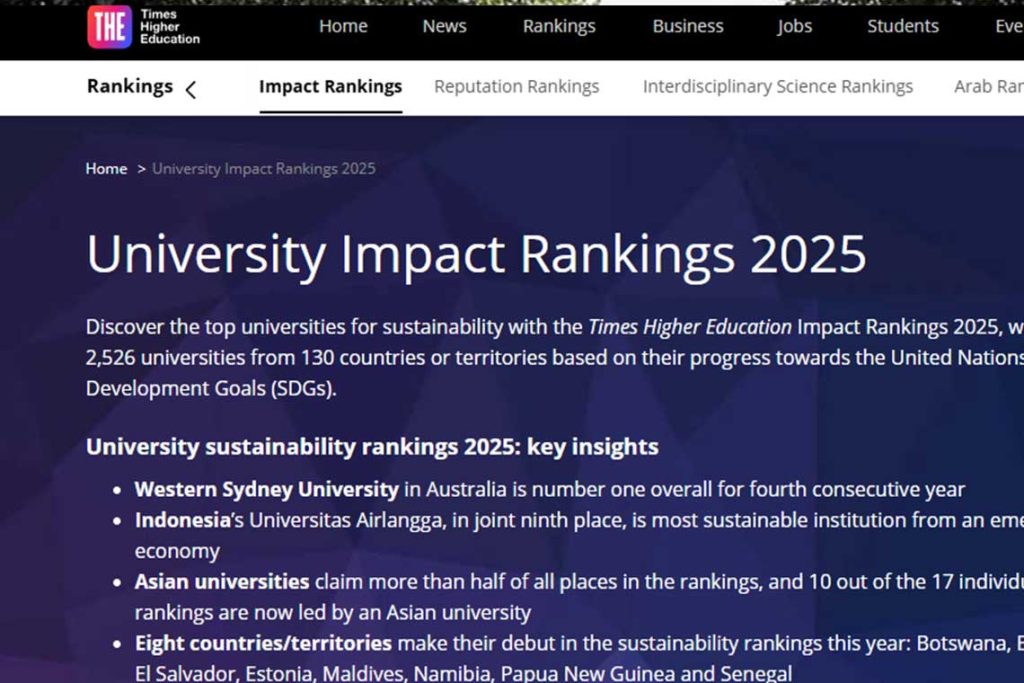
Task: Go to Business section
Action: pos(688,26)
